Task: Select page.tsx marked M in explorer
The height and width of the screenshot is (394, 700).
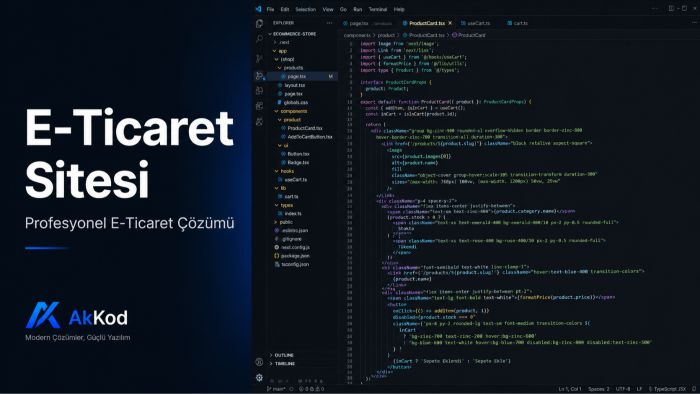Action: [x=302, y=77]
